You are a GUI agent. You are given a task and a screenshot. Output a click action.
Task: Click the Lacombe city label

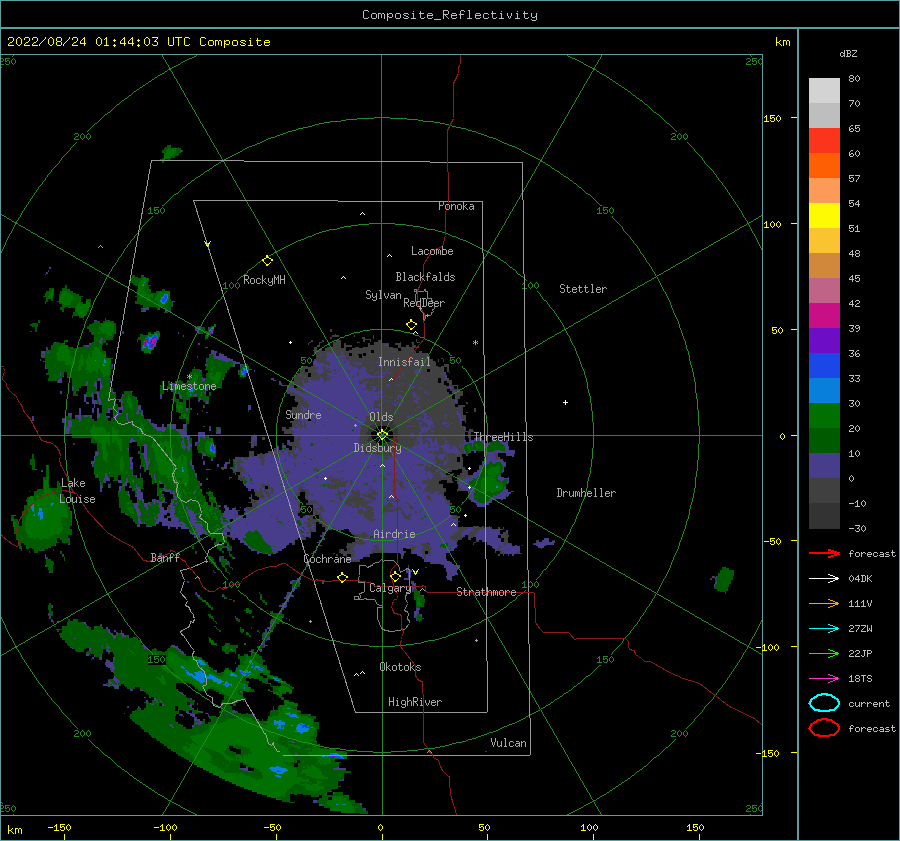point(432,251)
